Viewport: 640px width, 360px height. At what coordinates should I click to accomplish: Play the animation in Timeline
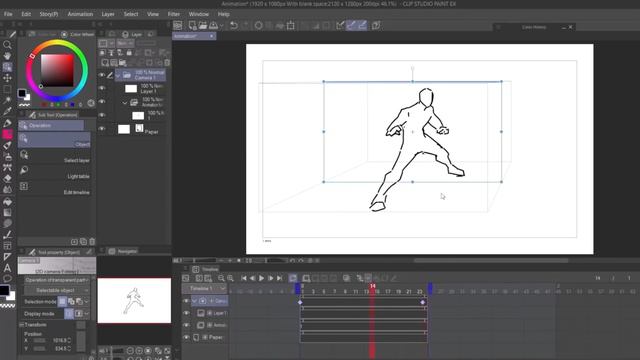tap(261, 278)
